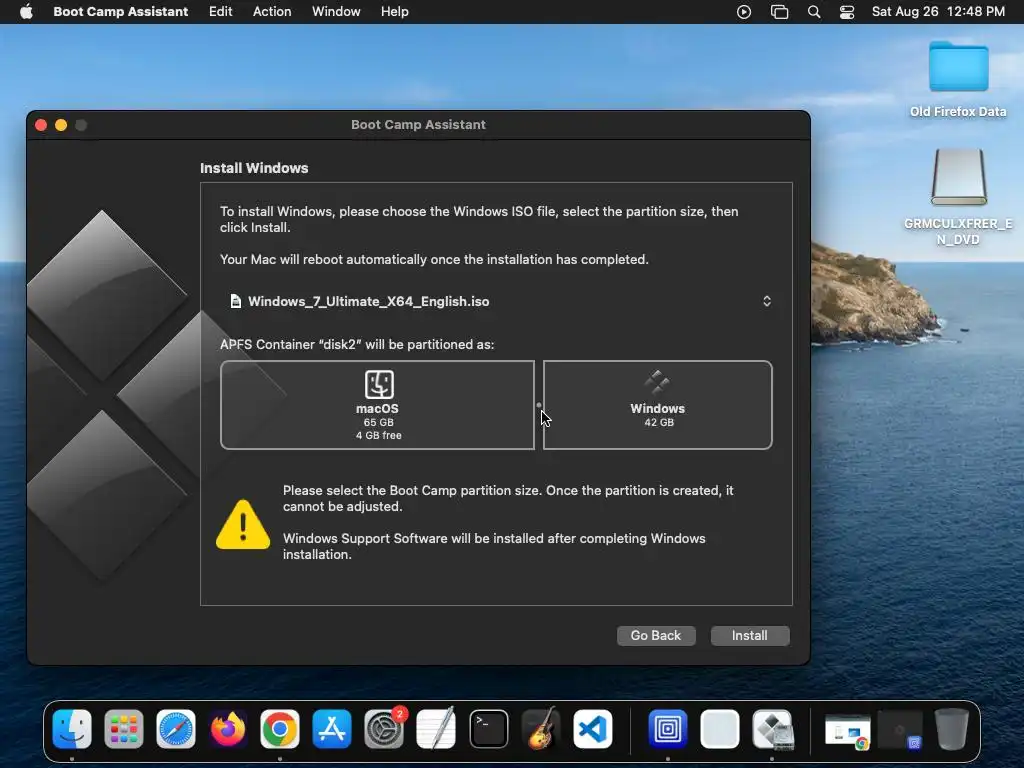Image resolution: width=1024 pixels, height=768 pixels.
Task: Select the macOS 65 GB partition box
Action: [x=377, y=405]
